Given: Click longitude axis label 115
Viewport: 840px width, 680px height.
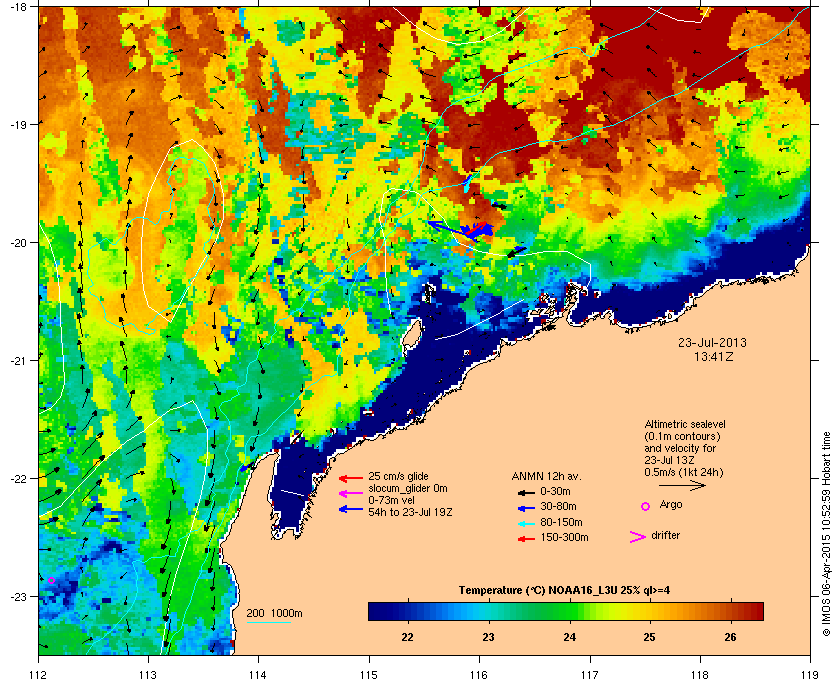Looking at the screenshot, I should [369, 674].
